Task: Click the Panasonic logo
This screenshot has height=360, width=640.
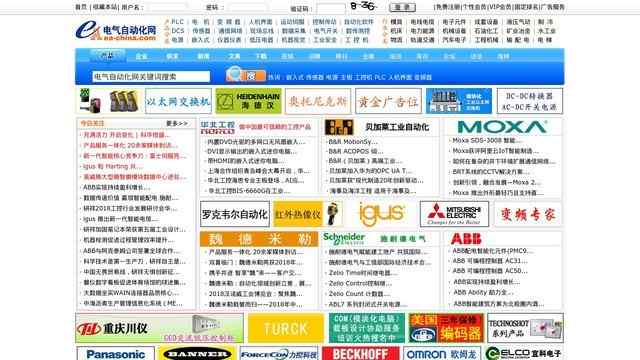Action: click(x=116, y=354)
